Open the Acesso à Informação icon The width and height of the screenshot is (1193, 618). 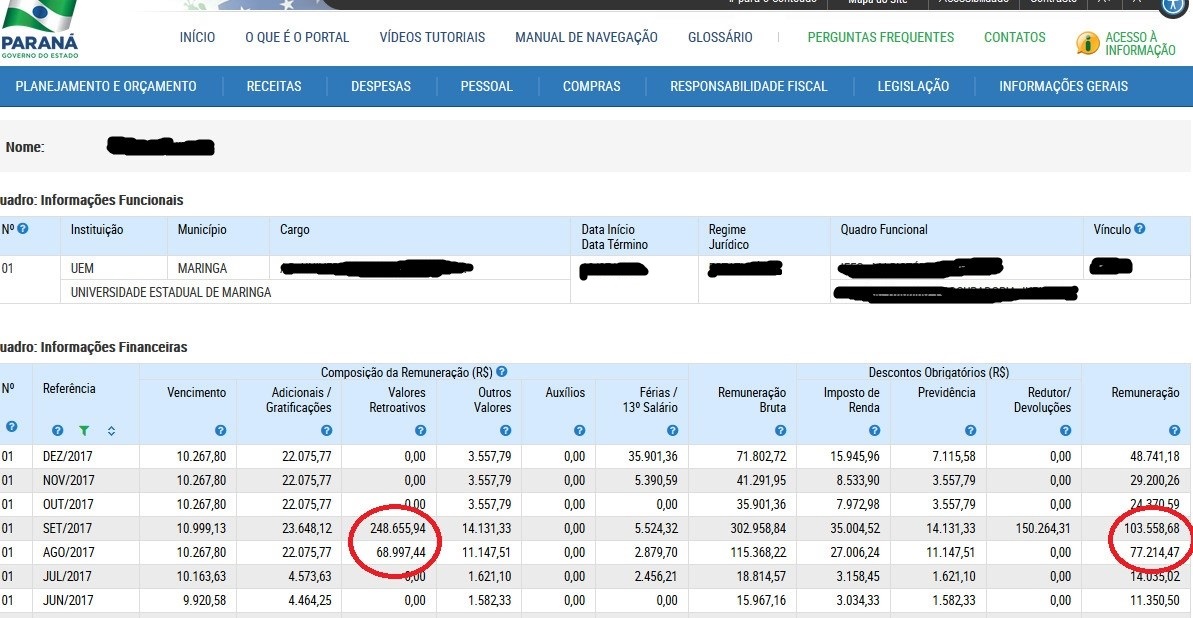[x=1088, y=43]
